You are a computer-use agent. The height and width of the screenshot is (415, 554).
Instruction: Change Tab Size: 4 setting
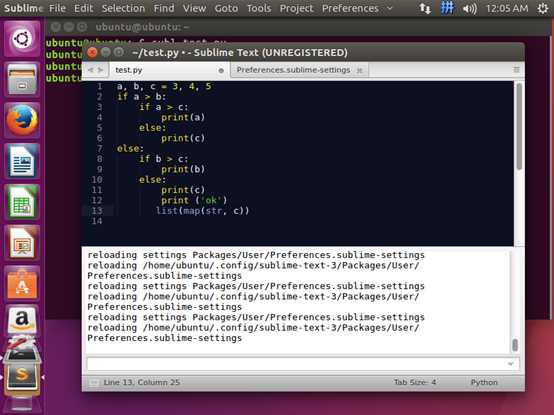(x=415, y=383)
